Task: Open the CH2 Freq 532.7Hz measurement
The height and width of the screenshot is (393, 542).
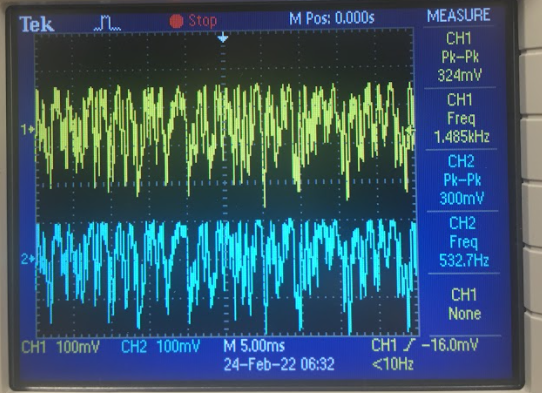Action: (x=464, y=242)
